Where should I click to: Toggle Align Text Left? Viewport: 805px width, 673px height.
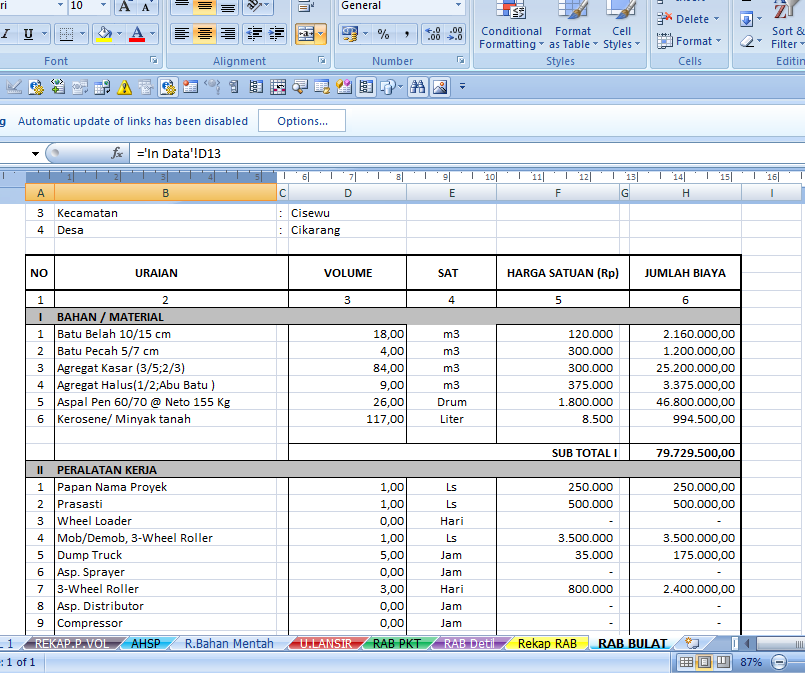click(181, 34)
